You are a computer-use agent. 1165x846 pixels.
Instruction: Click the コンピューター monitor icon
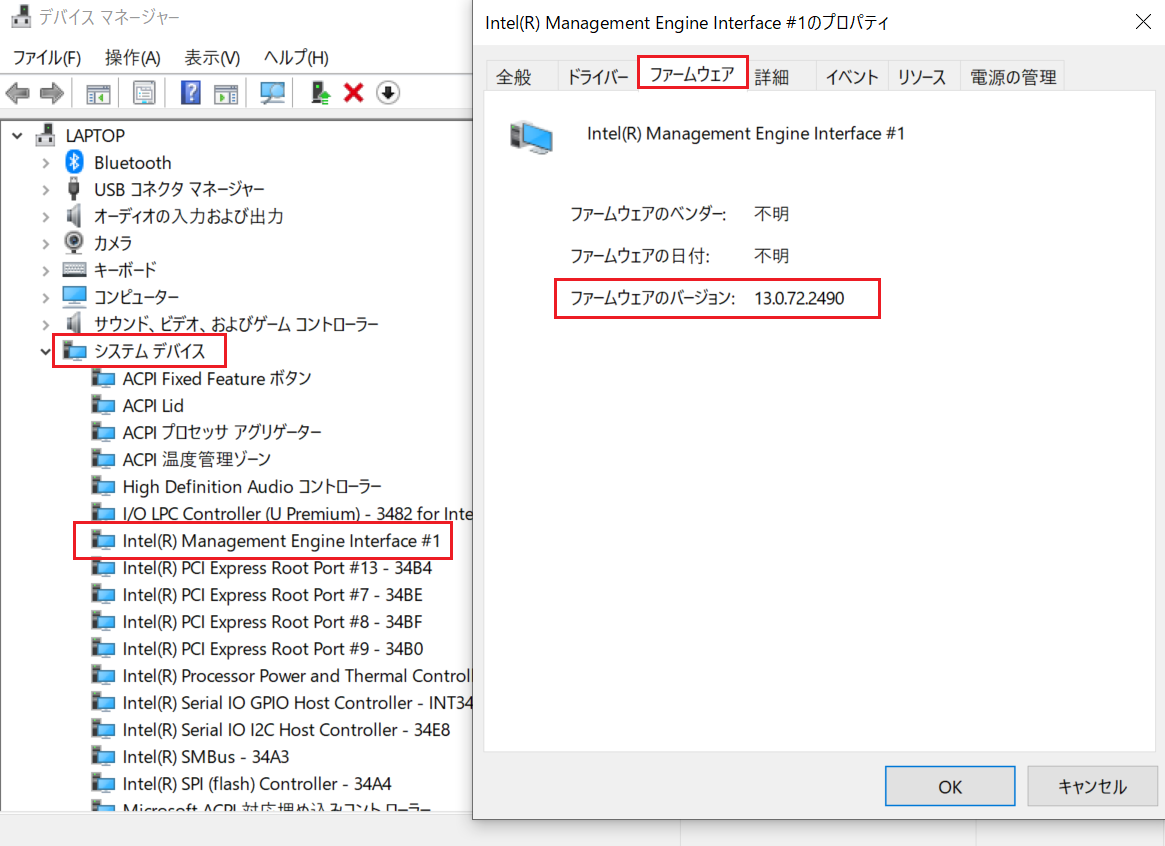point(74,296)
